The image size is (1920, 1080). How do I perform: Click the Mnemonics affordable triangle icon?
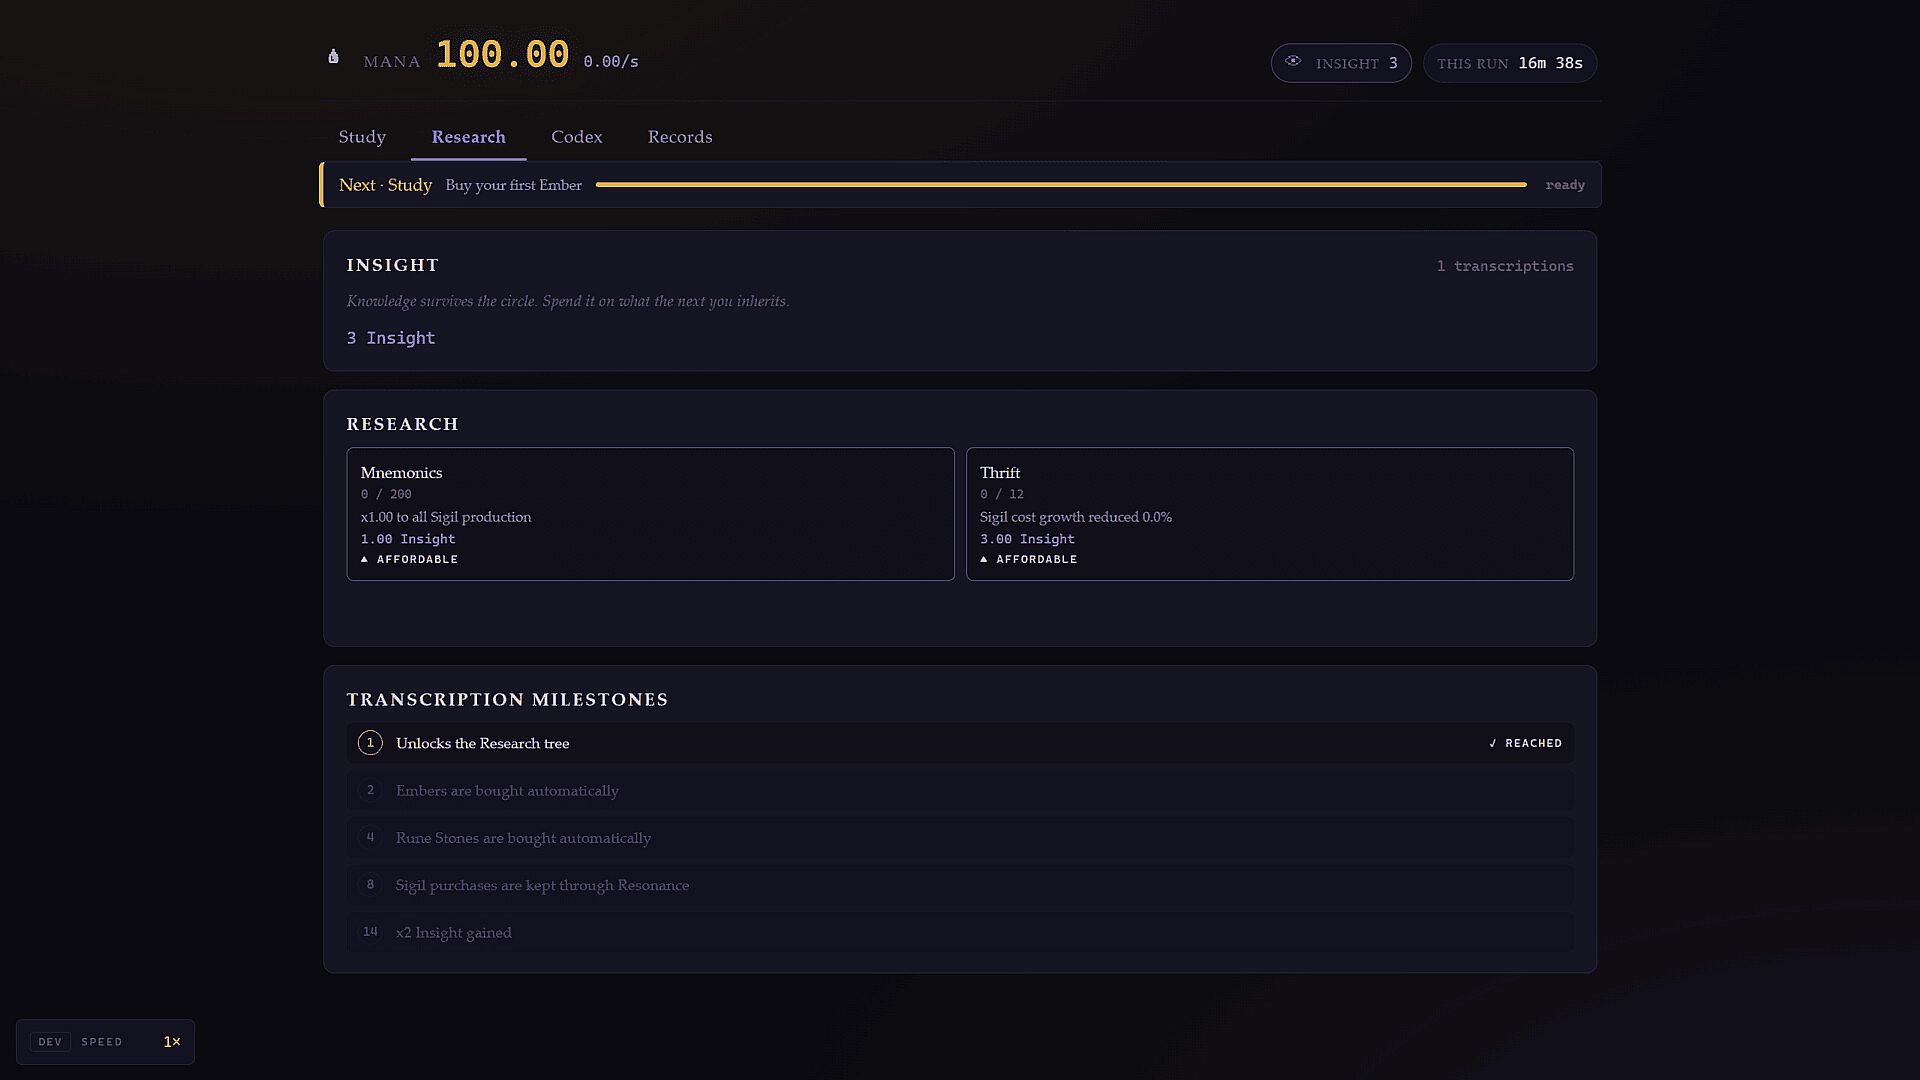click(x=364, y=559)
